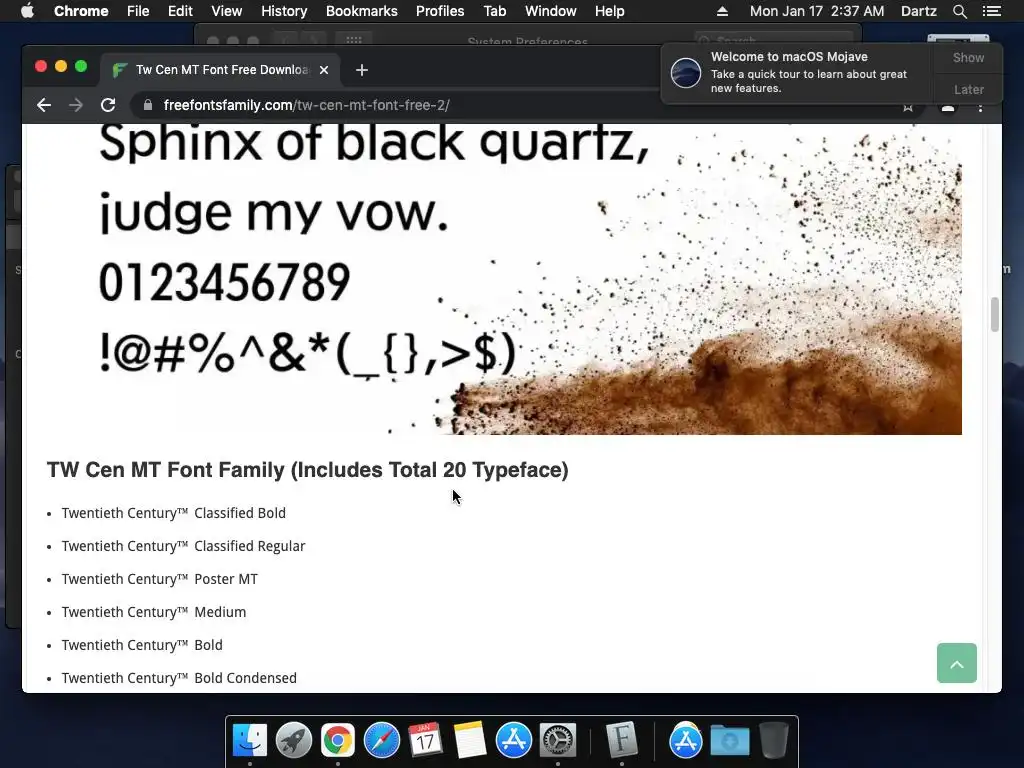Click the Welcome to macOS Mojave notification icon
The width and height of the screenshot is (1024, 768).
coord(686,72)
